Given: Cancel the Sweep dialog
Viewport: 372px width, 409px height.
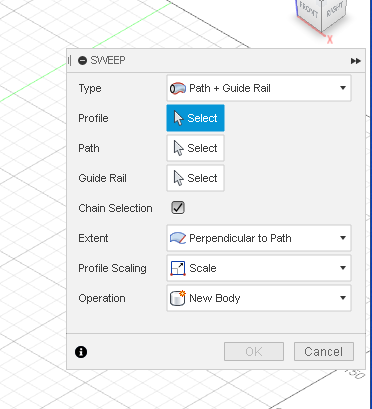Looking at the screenshot, I should (x=324, y=351).
